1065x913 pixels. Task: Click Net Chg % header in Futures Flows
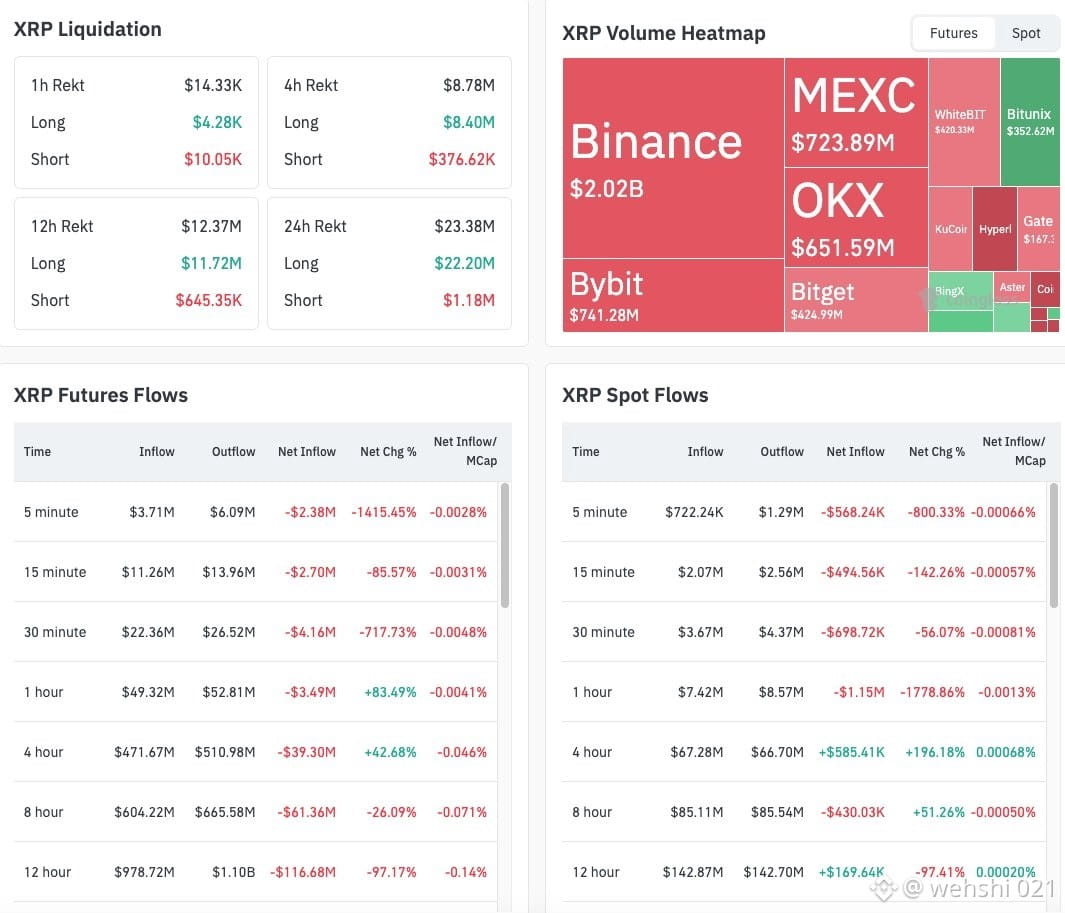click(388, 452)
